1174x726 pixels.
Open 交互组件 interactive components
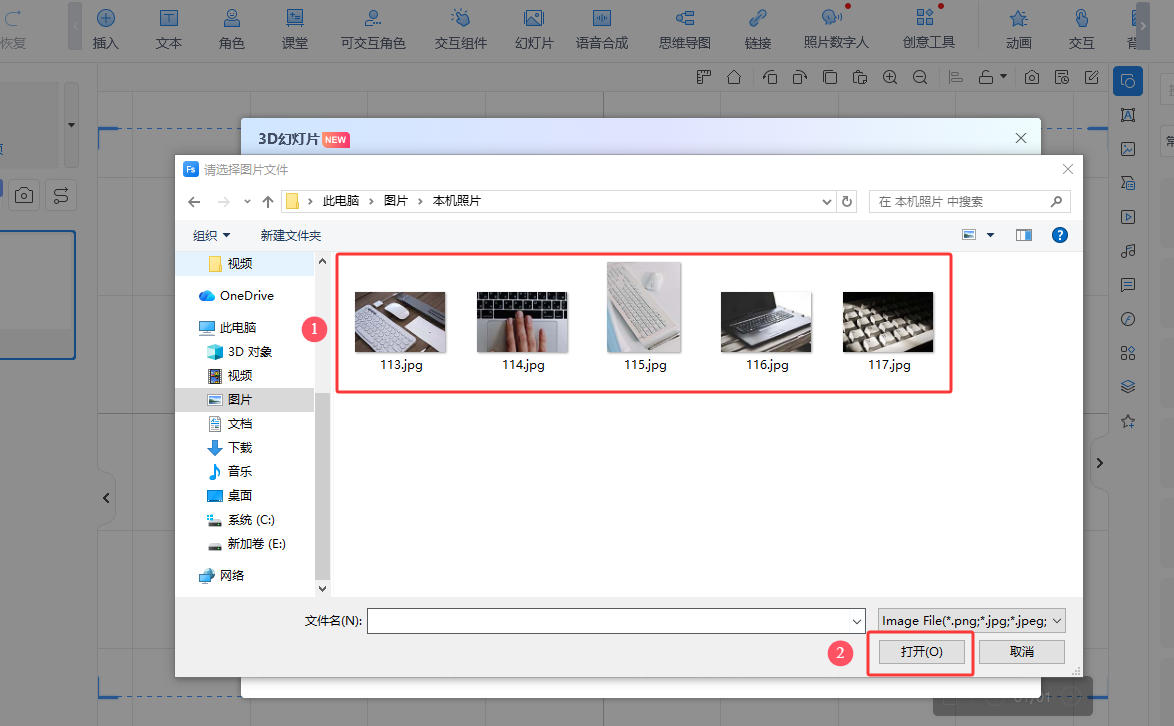[x=460, y=28]
